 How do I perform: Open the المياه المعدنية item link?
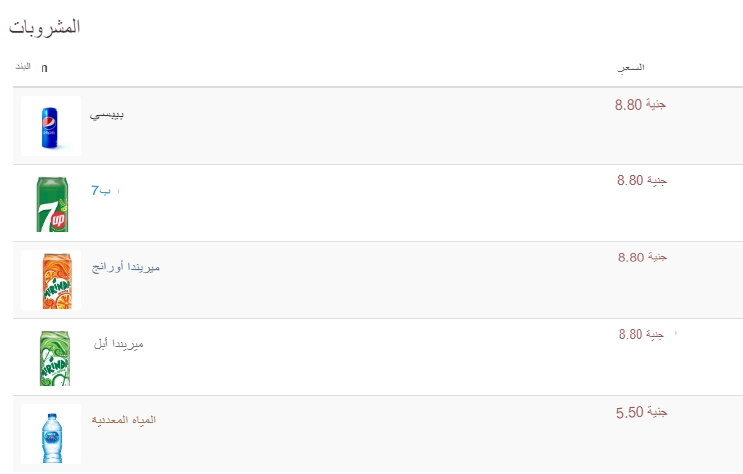[124, 420]
